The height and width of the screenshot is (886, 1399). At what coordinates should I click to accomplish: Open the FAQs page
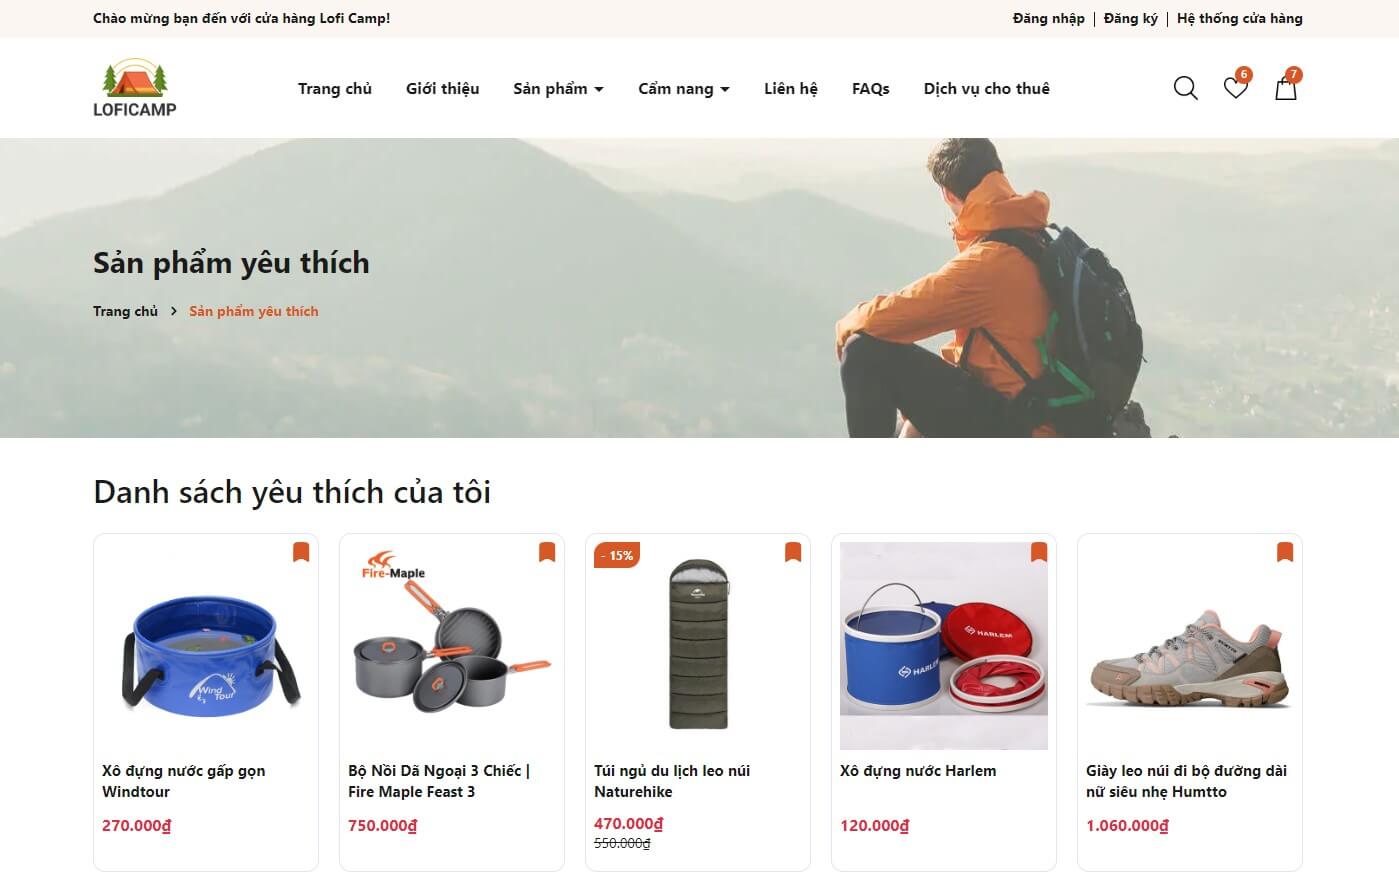tap(871, 88)
